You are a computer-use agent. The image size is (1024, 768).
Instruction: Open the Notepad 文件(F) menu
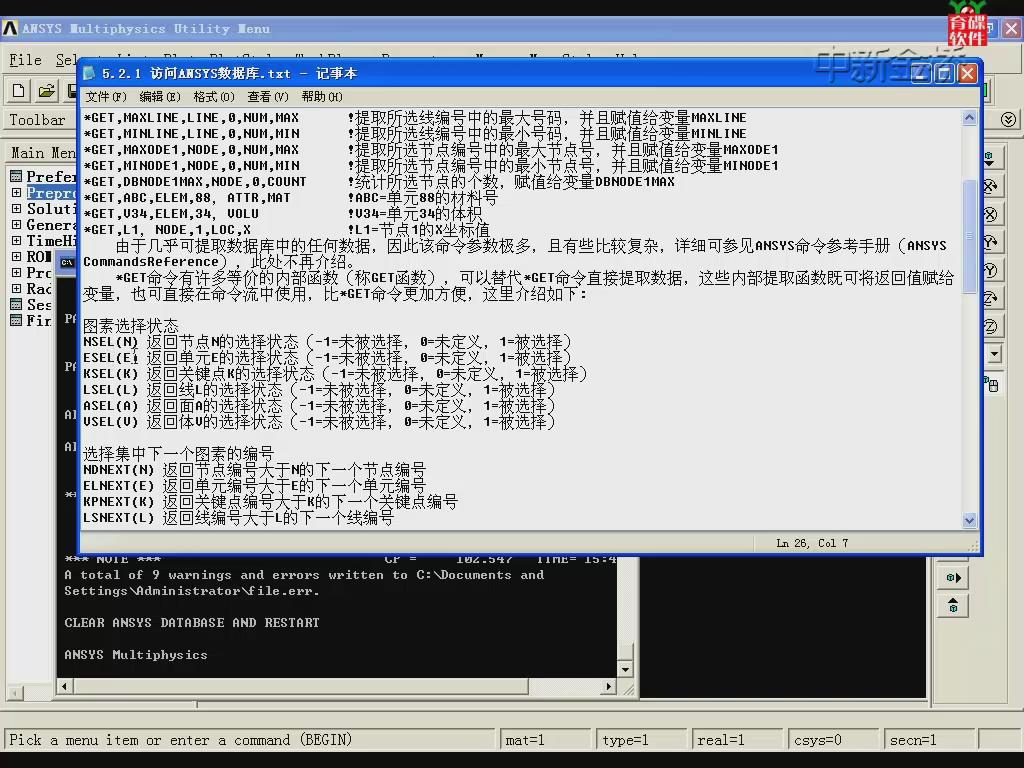pyautogui.click(x=106, y=97)
